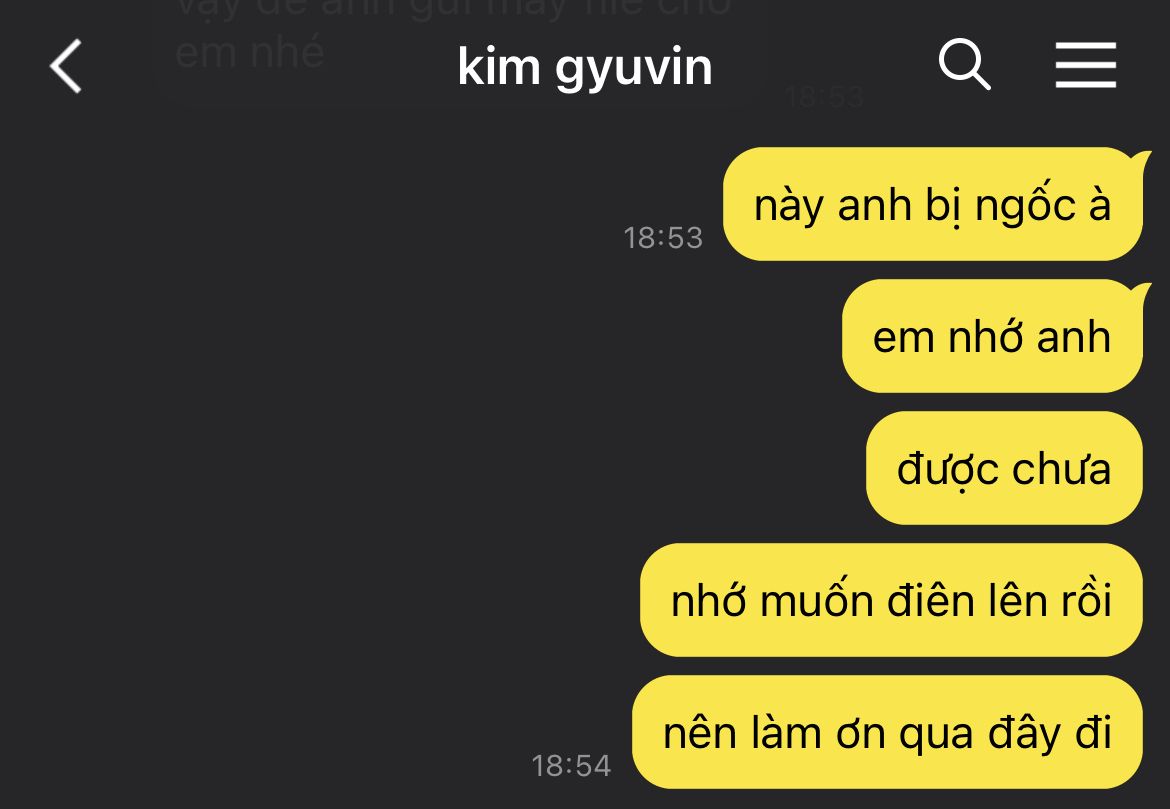
Task: Tap the faded "em nhé" text behind header
Action: point(250,53)
